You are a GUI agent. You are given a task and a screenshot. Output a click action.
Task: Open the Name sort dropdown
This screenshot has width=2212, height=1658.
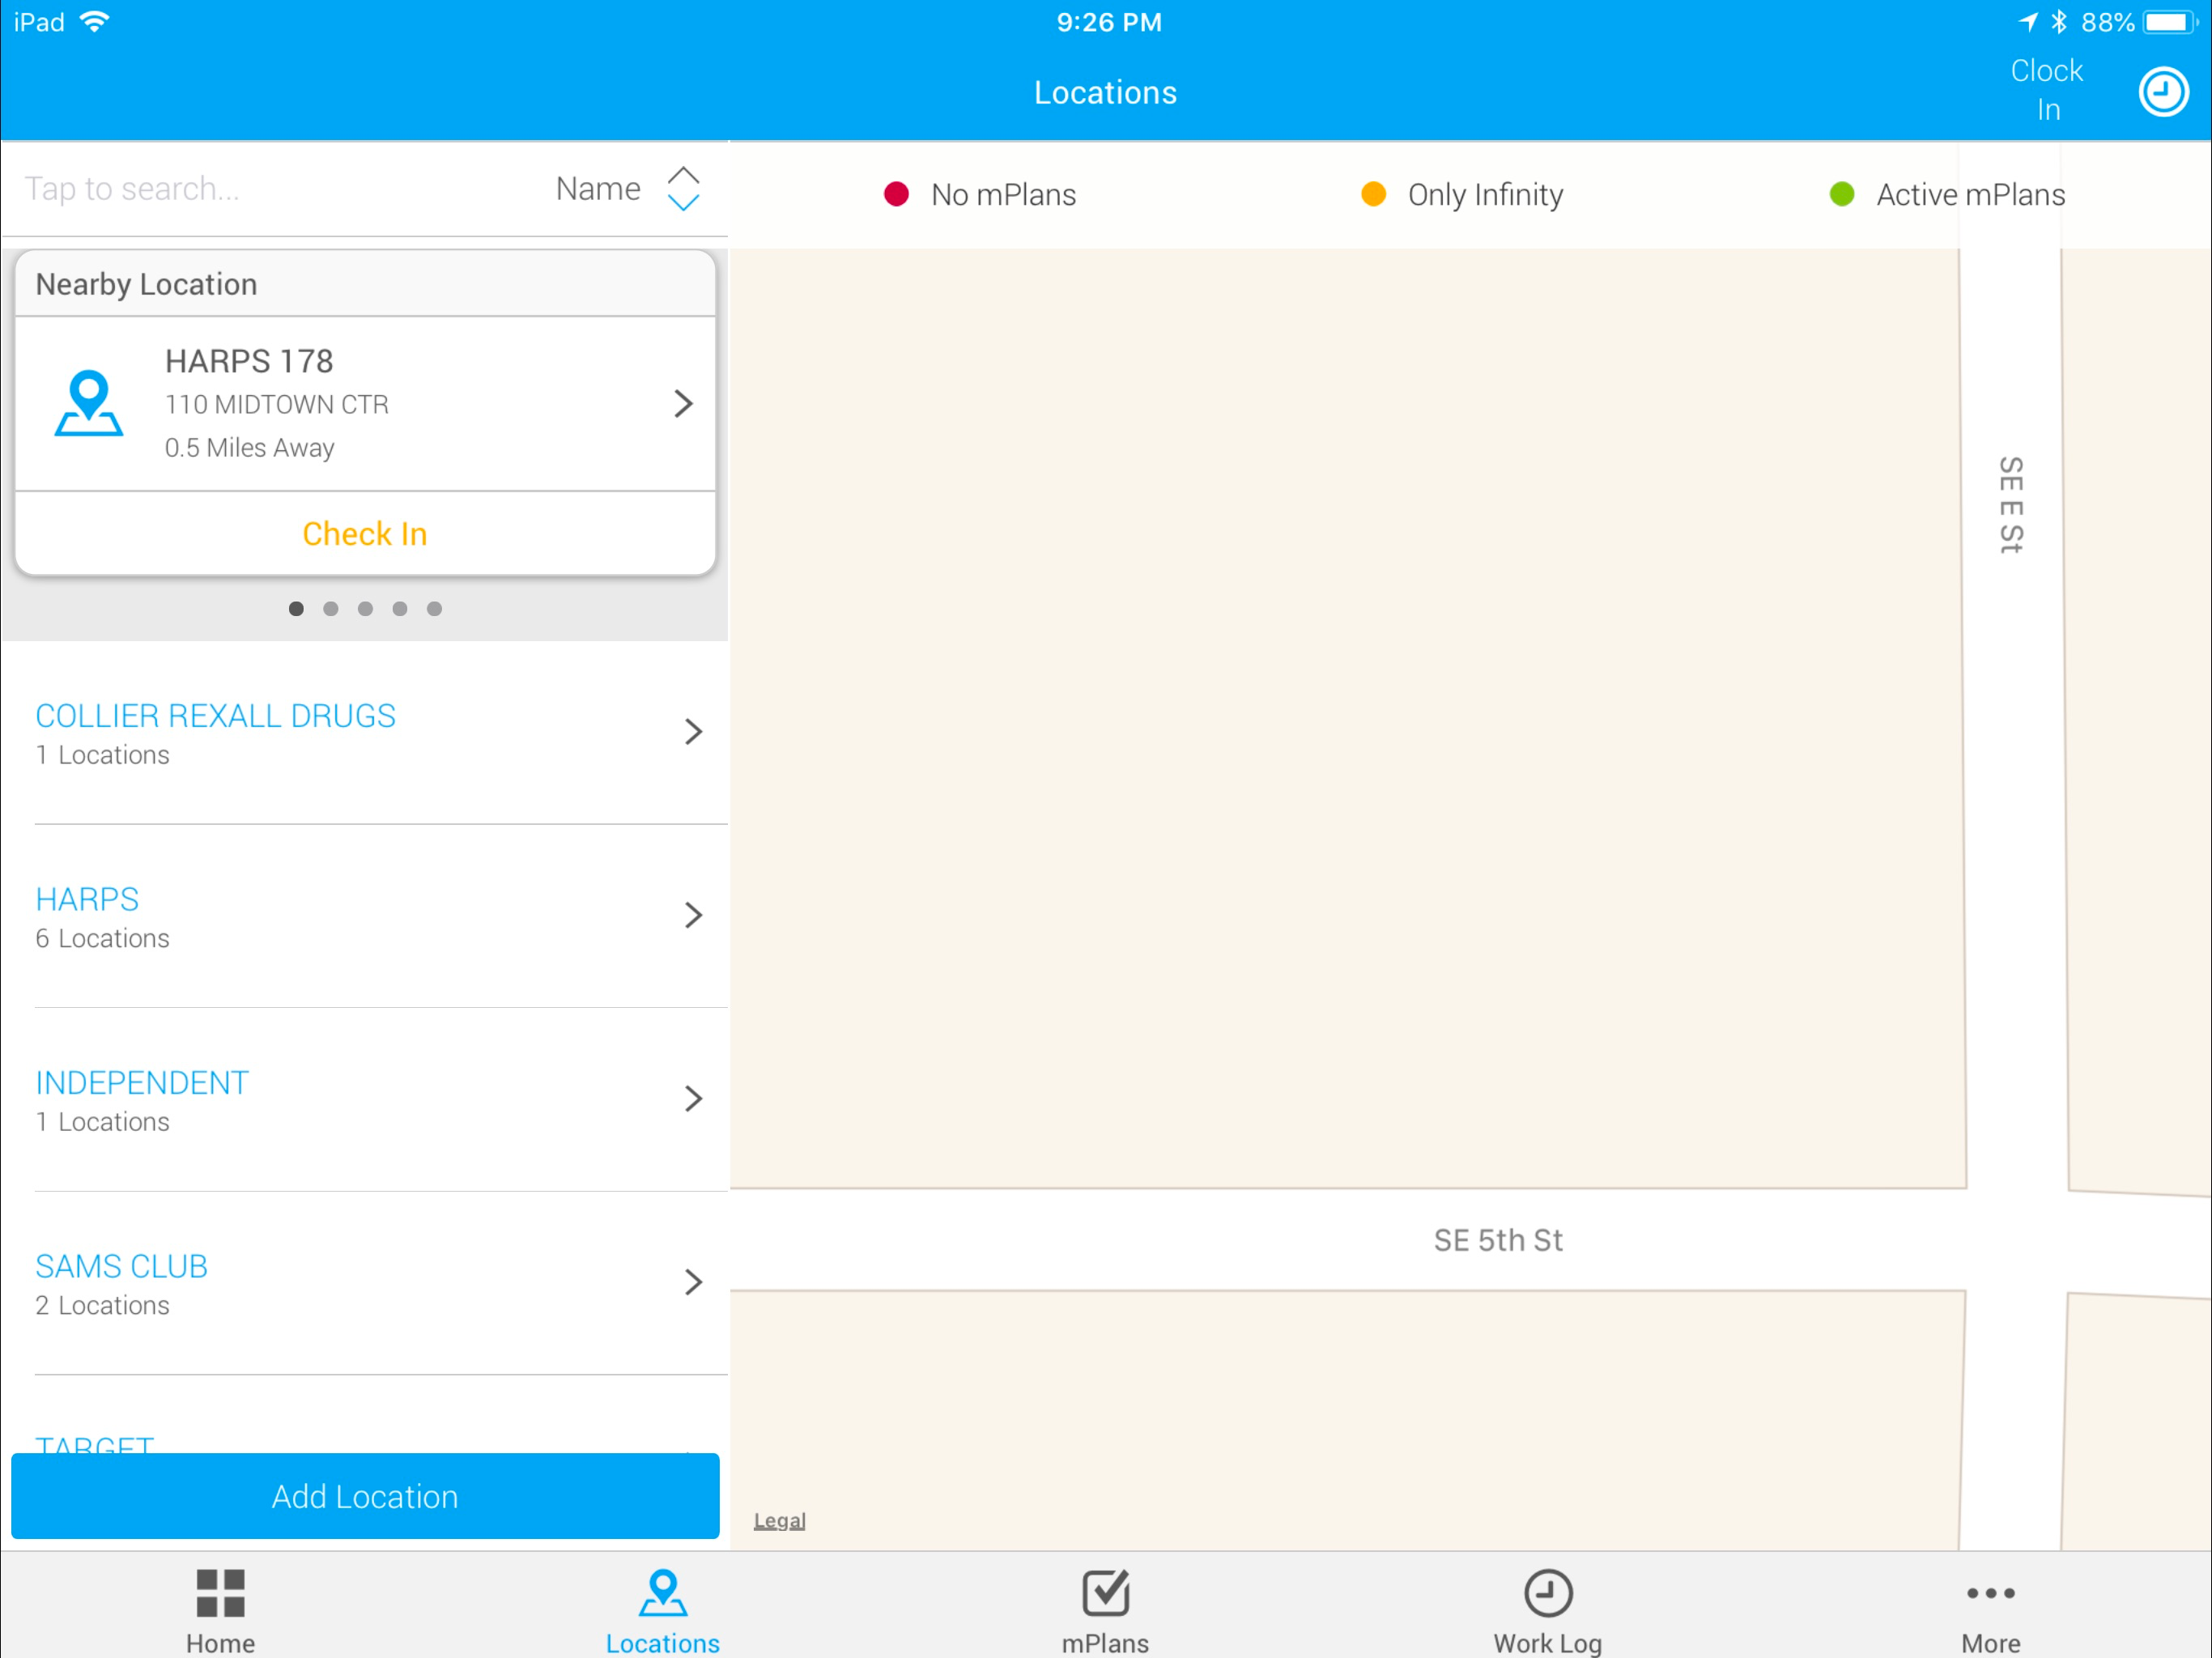tap(598, 189)
